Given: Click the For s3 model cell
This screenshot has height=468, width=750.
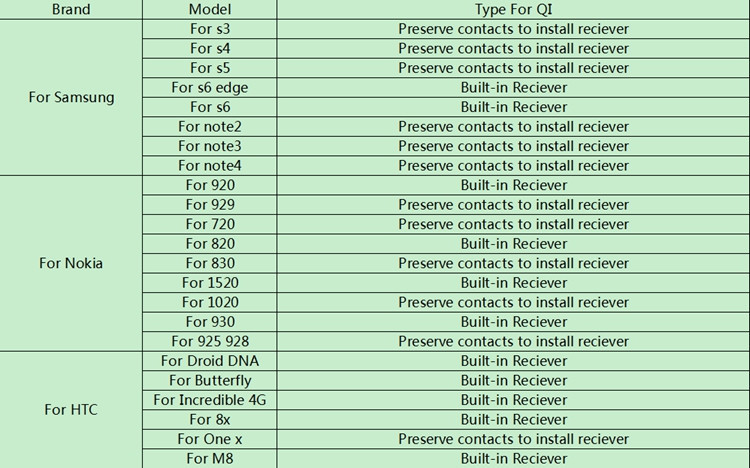Looking at the screenshot, I should pyautogui.click(x=210, y=29).
